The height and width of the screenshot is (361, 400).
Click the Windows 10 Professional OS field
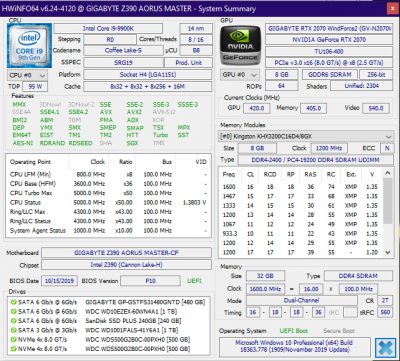pos(294,346)
